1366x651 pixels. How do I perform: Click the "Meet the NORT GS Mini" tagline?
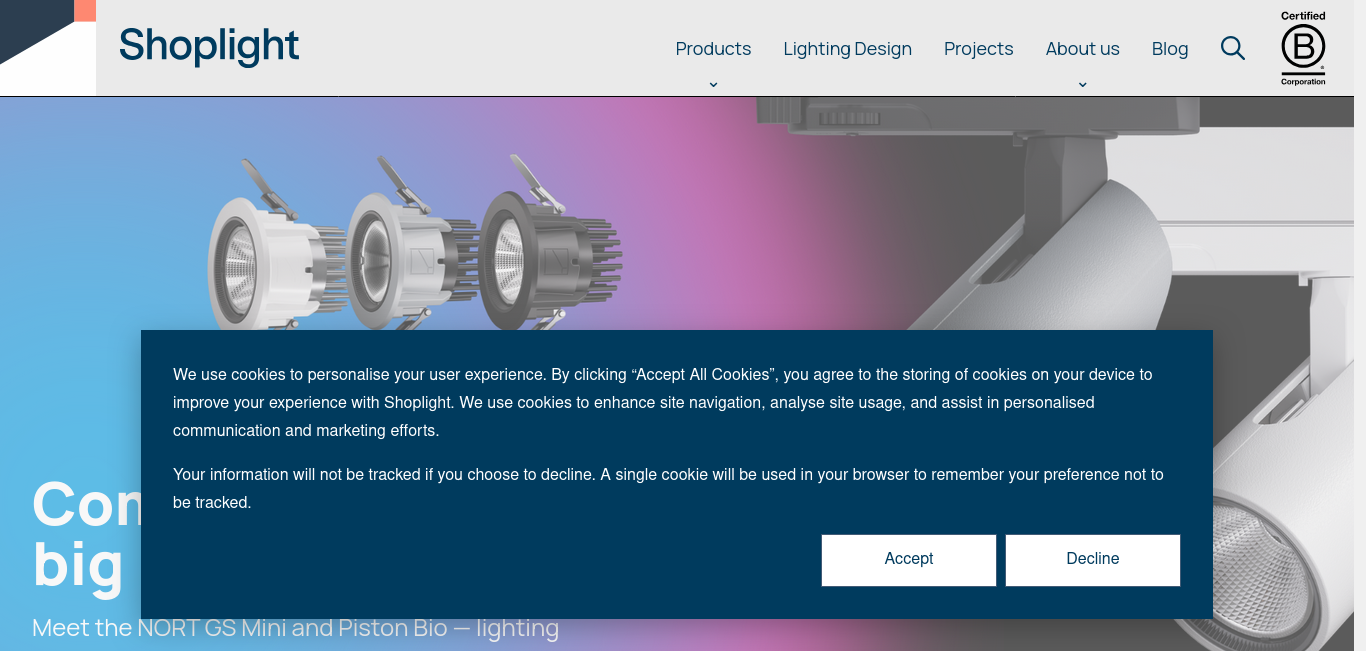point(295,628)
